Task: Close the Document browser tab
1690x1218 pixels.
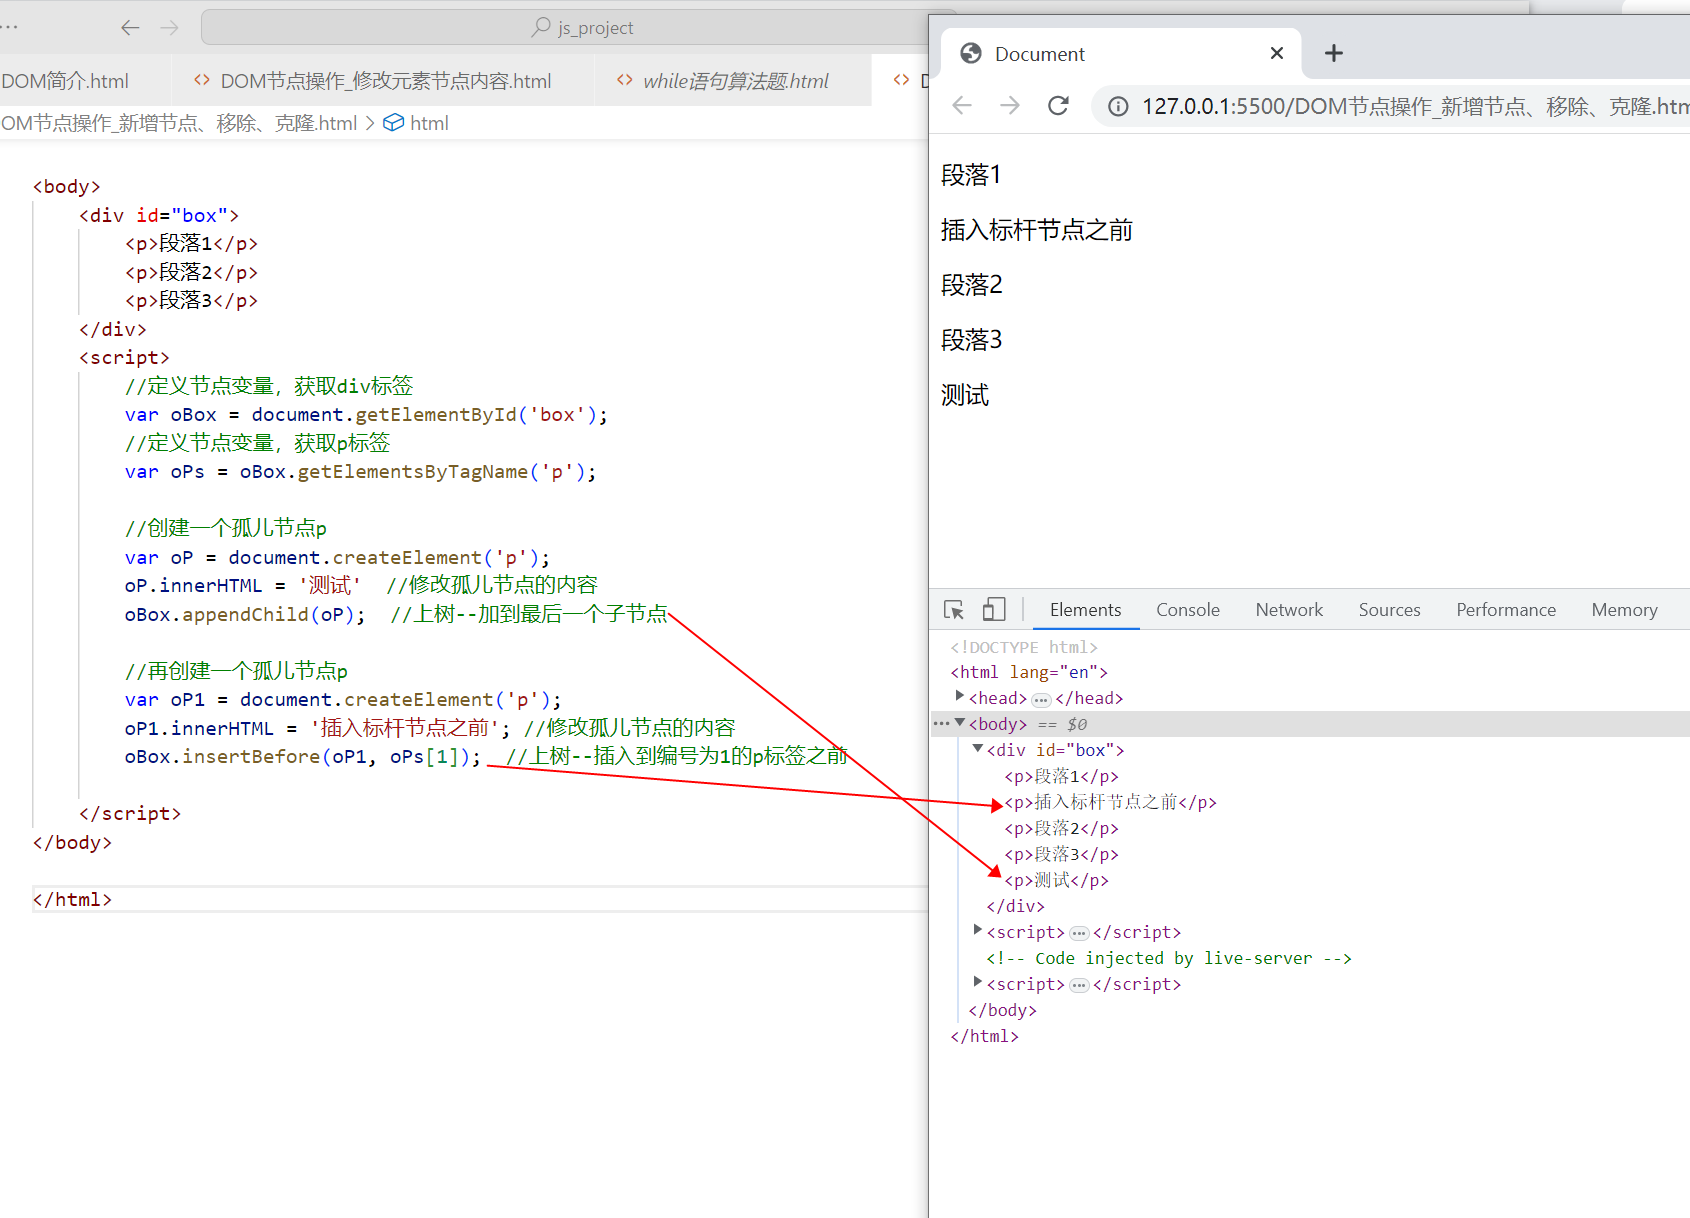Action: (1277, 54)
